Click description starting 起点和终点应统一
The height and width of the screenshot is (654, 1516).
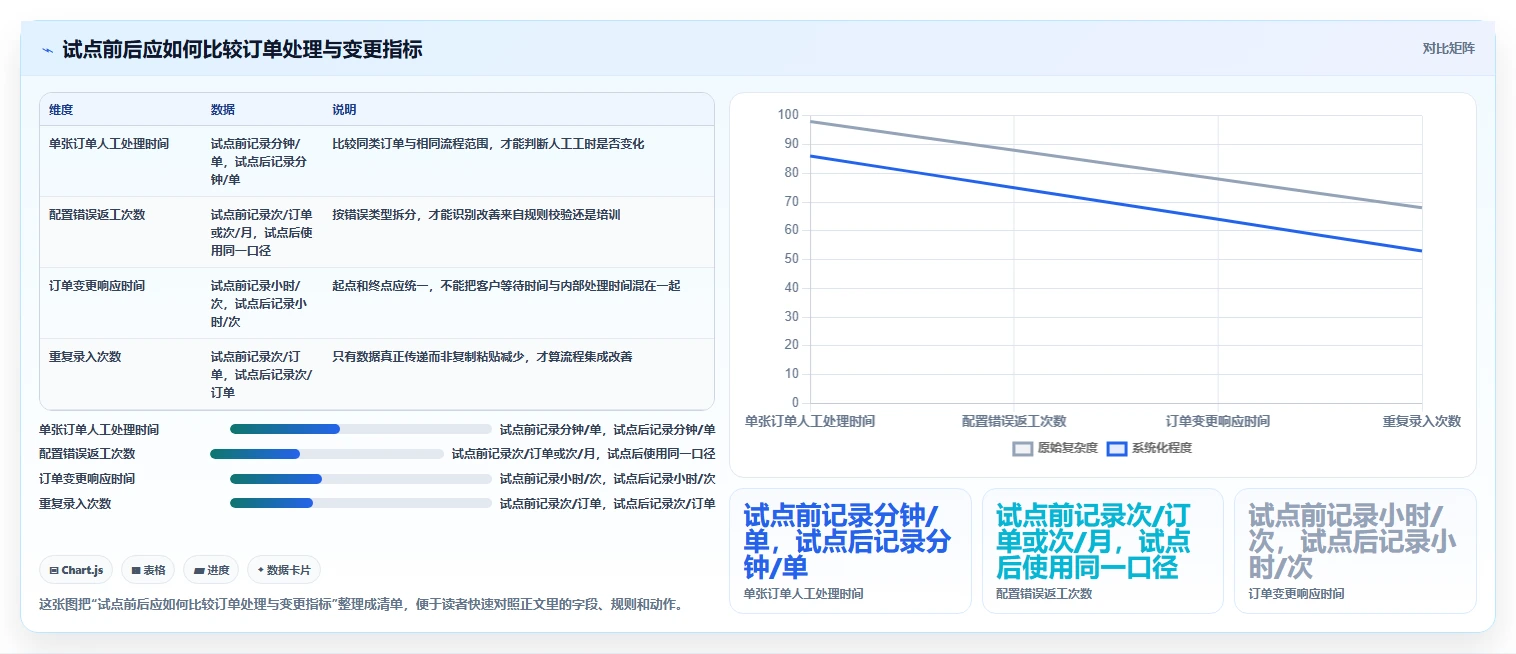click(x=506, y=286)
